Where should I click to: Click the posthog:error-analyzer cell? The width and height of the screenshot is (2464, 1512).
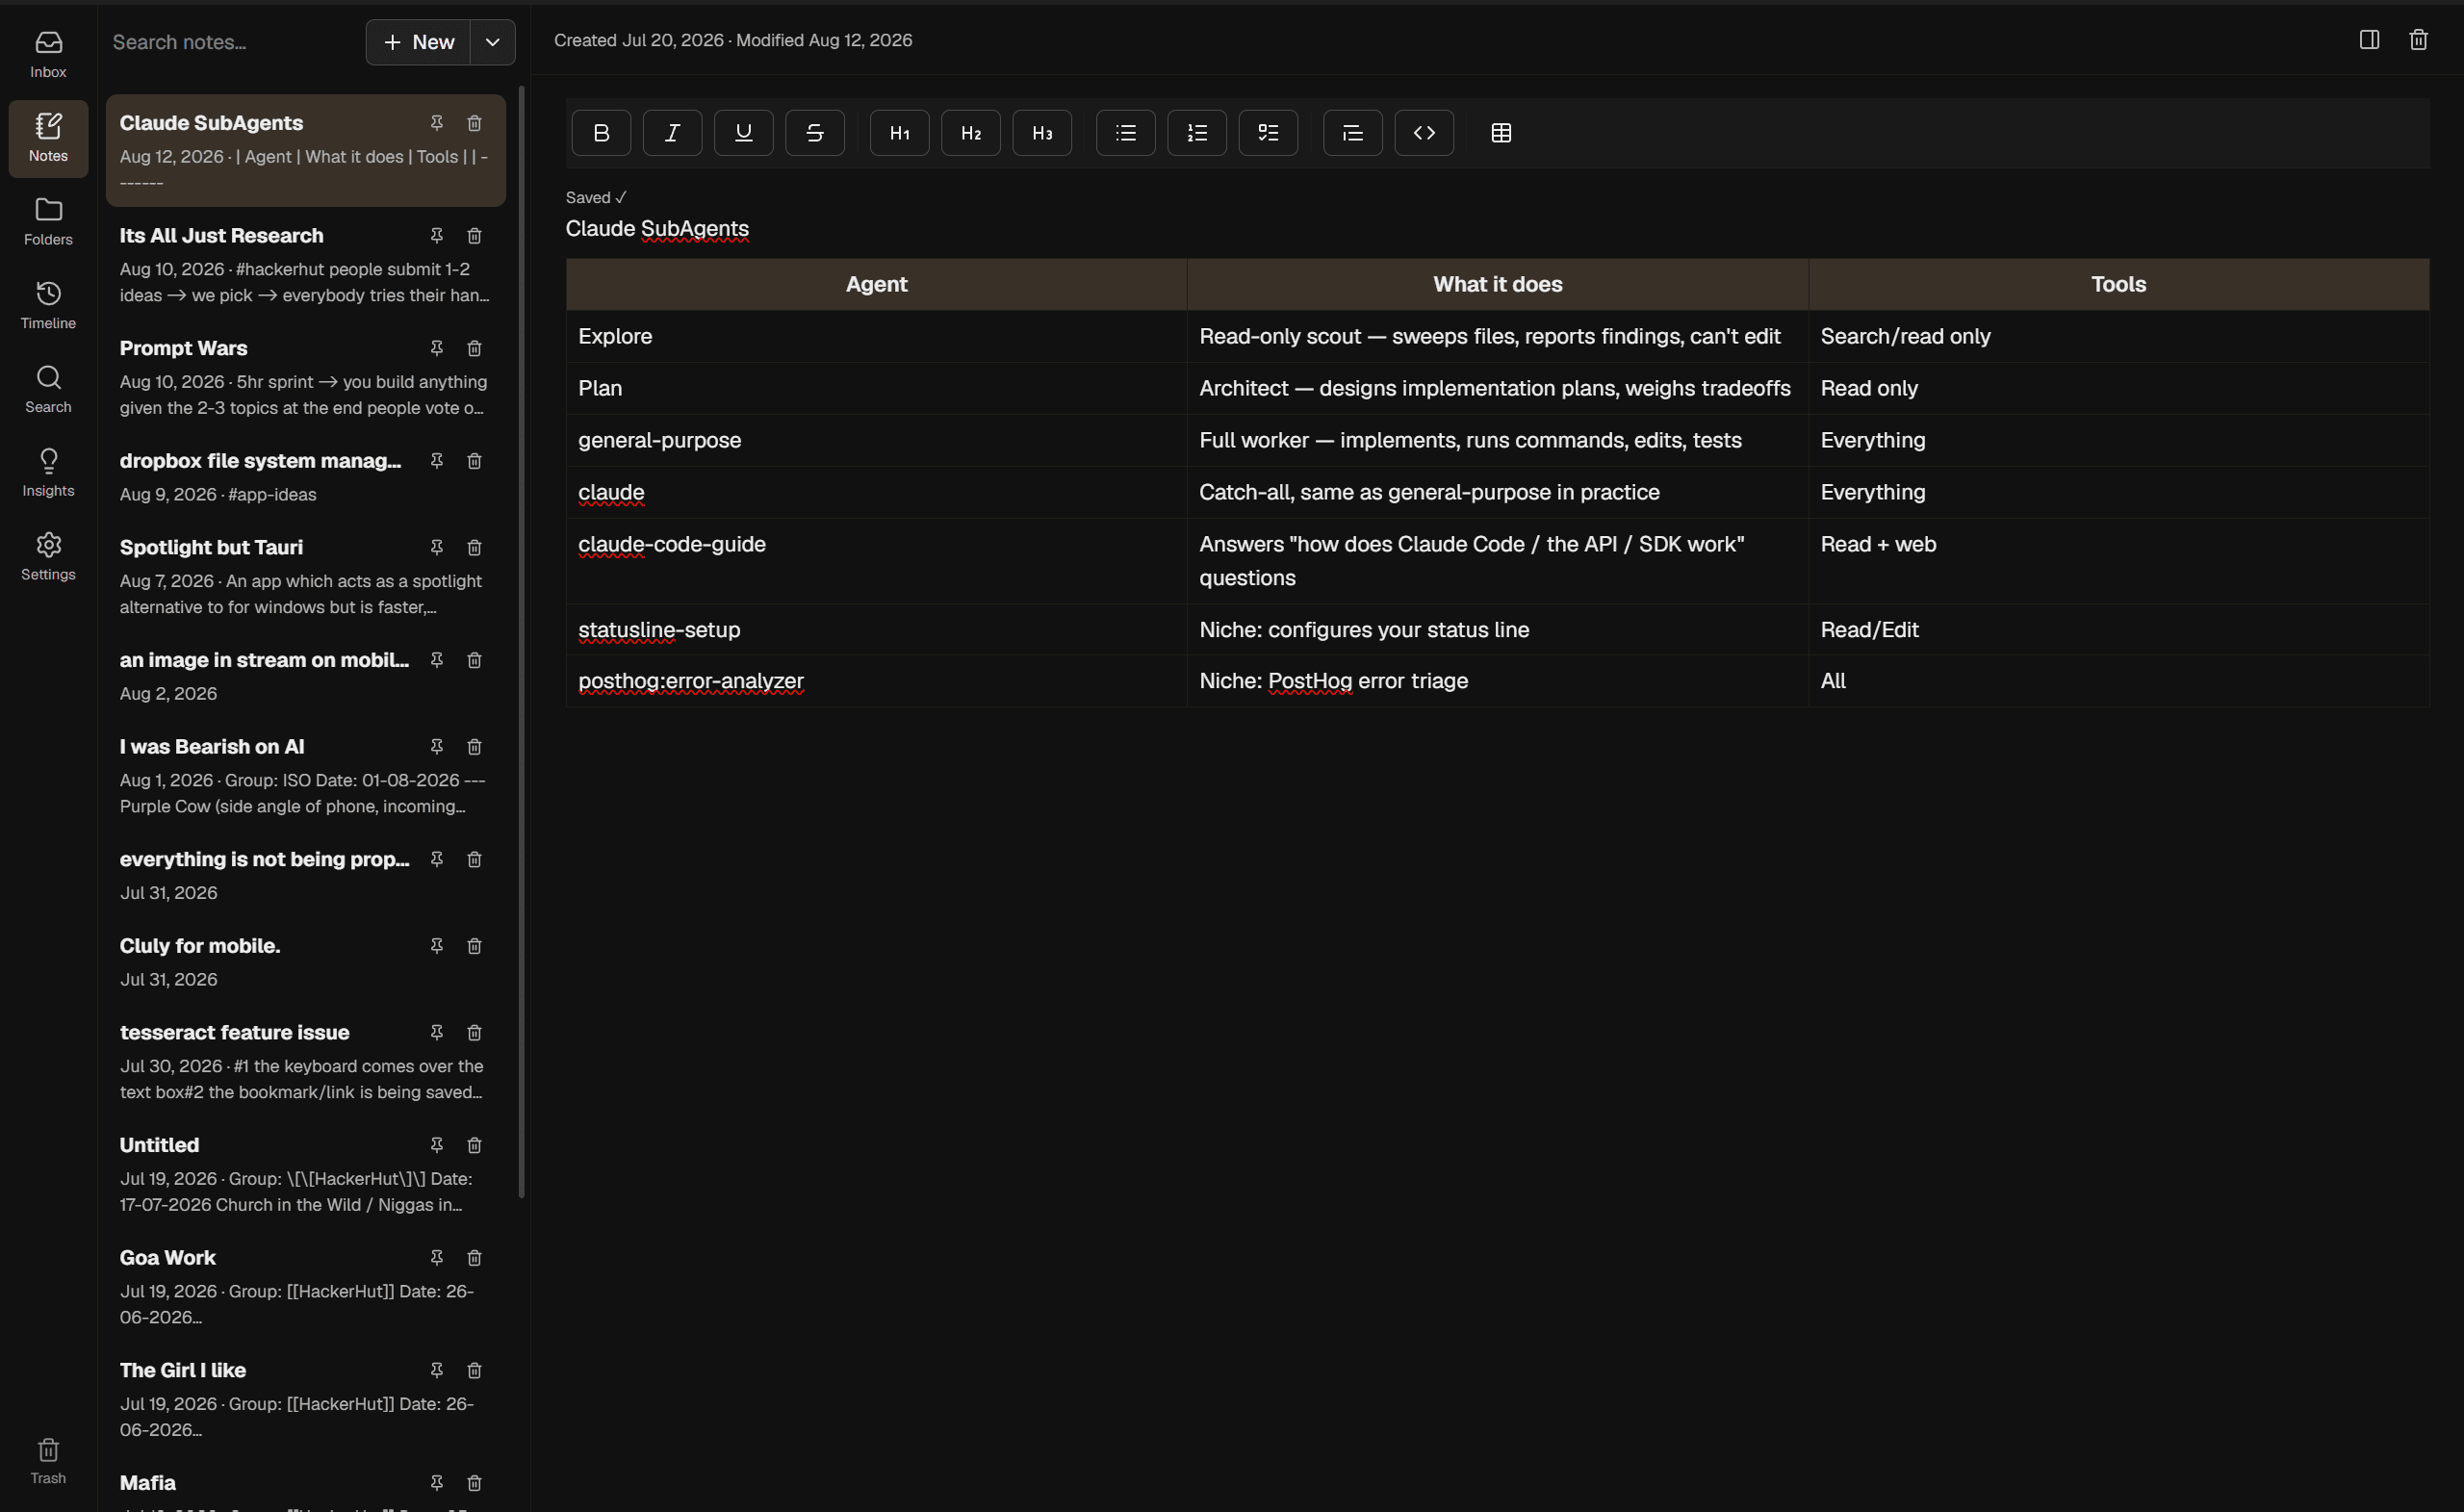(x=876, y=681)
